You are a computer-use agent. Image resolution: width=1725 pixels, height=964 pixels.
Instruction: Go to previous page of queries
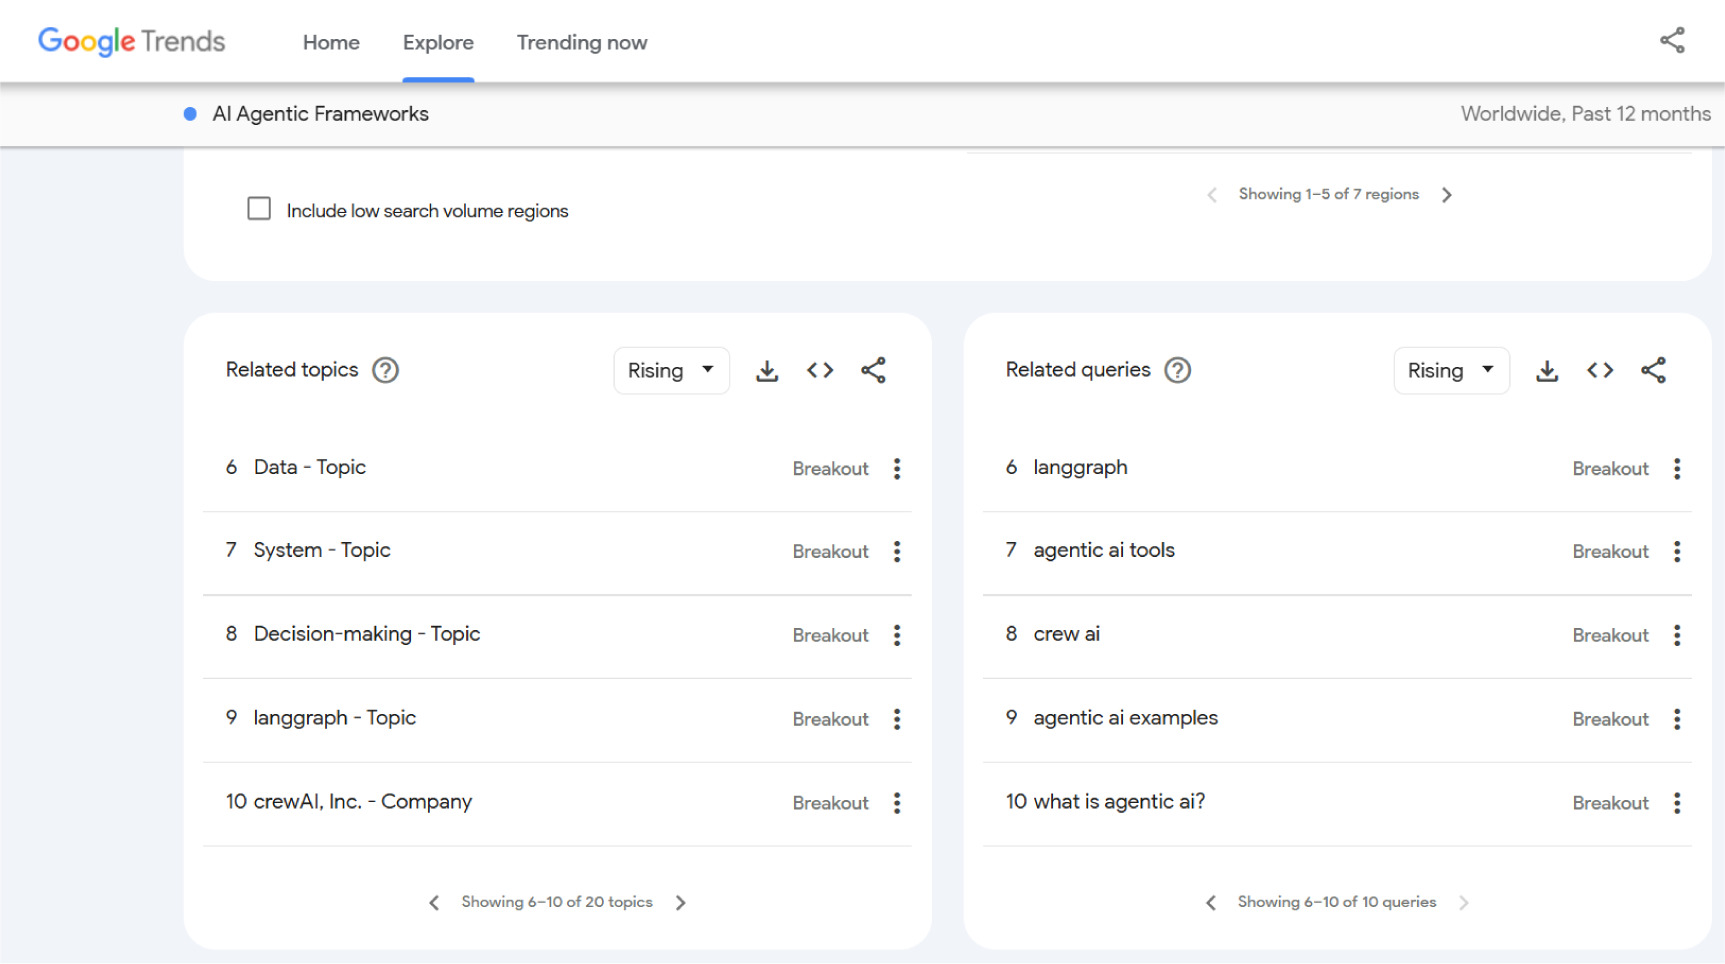(x=1211, y=903)
